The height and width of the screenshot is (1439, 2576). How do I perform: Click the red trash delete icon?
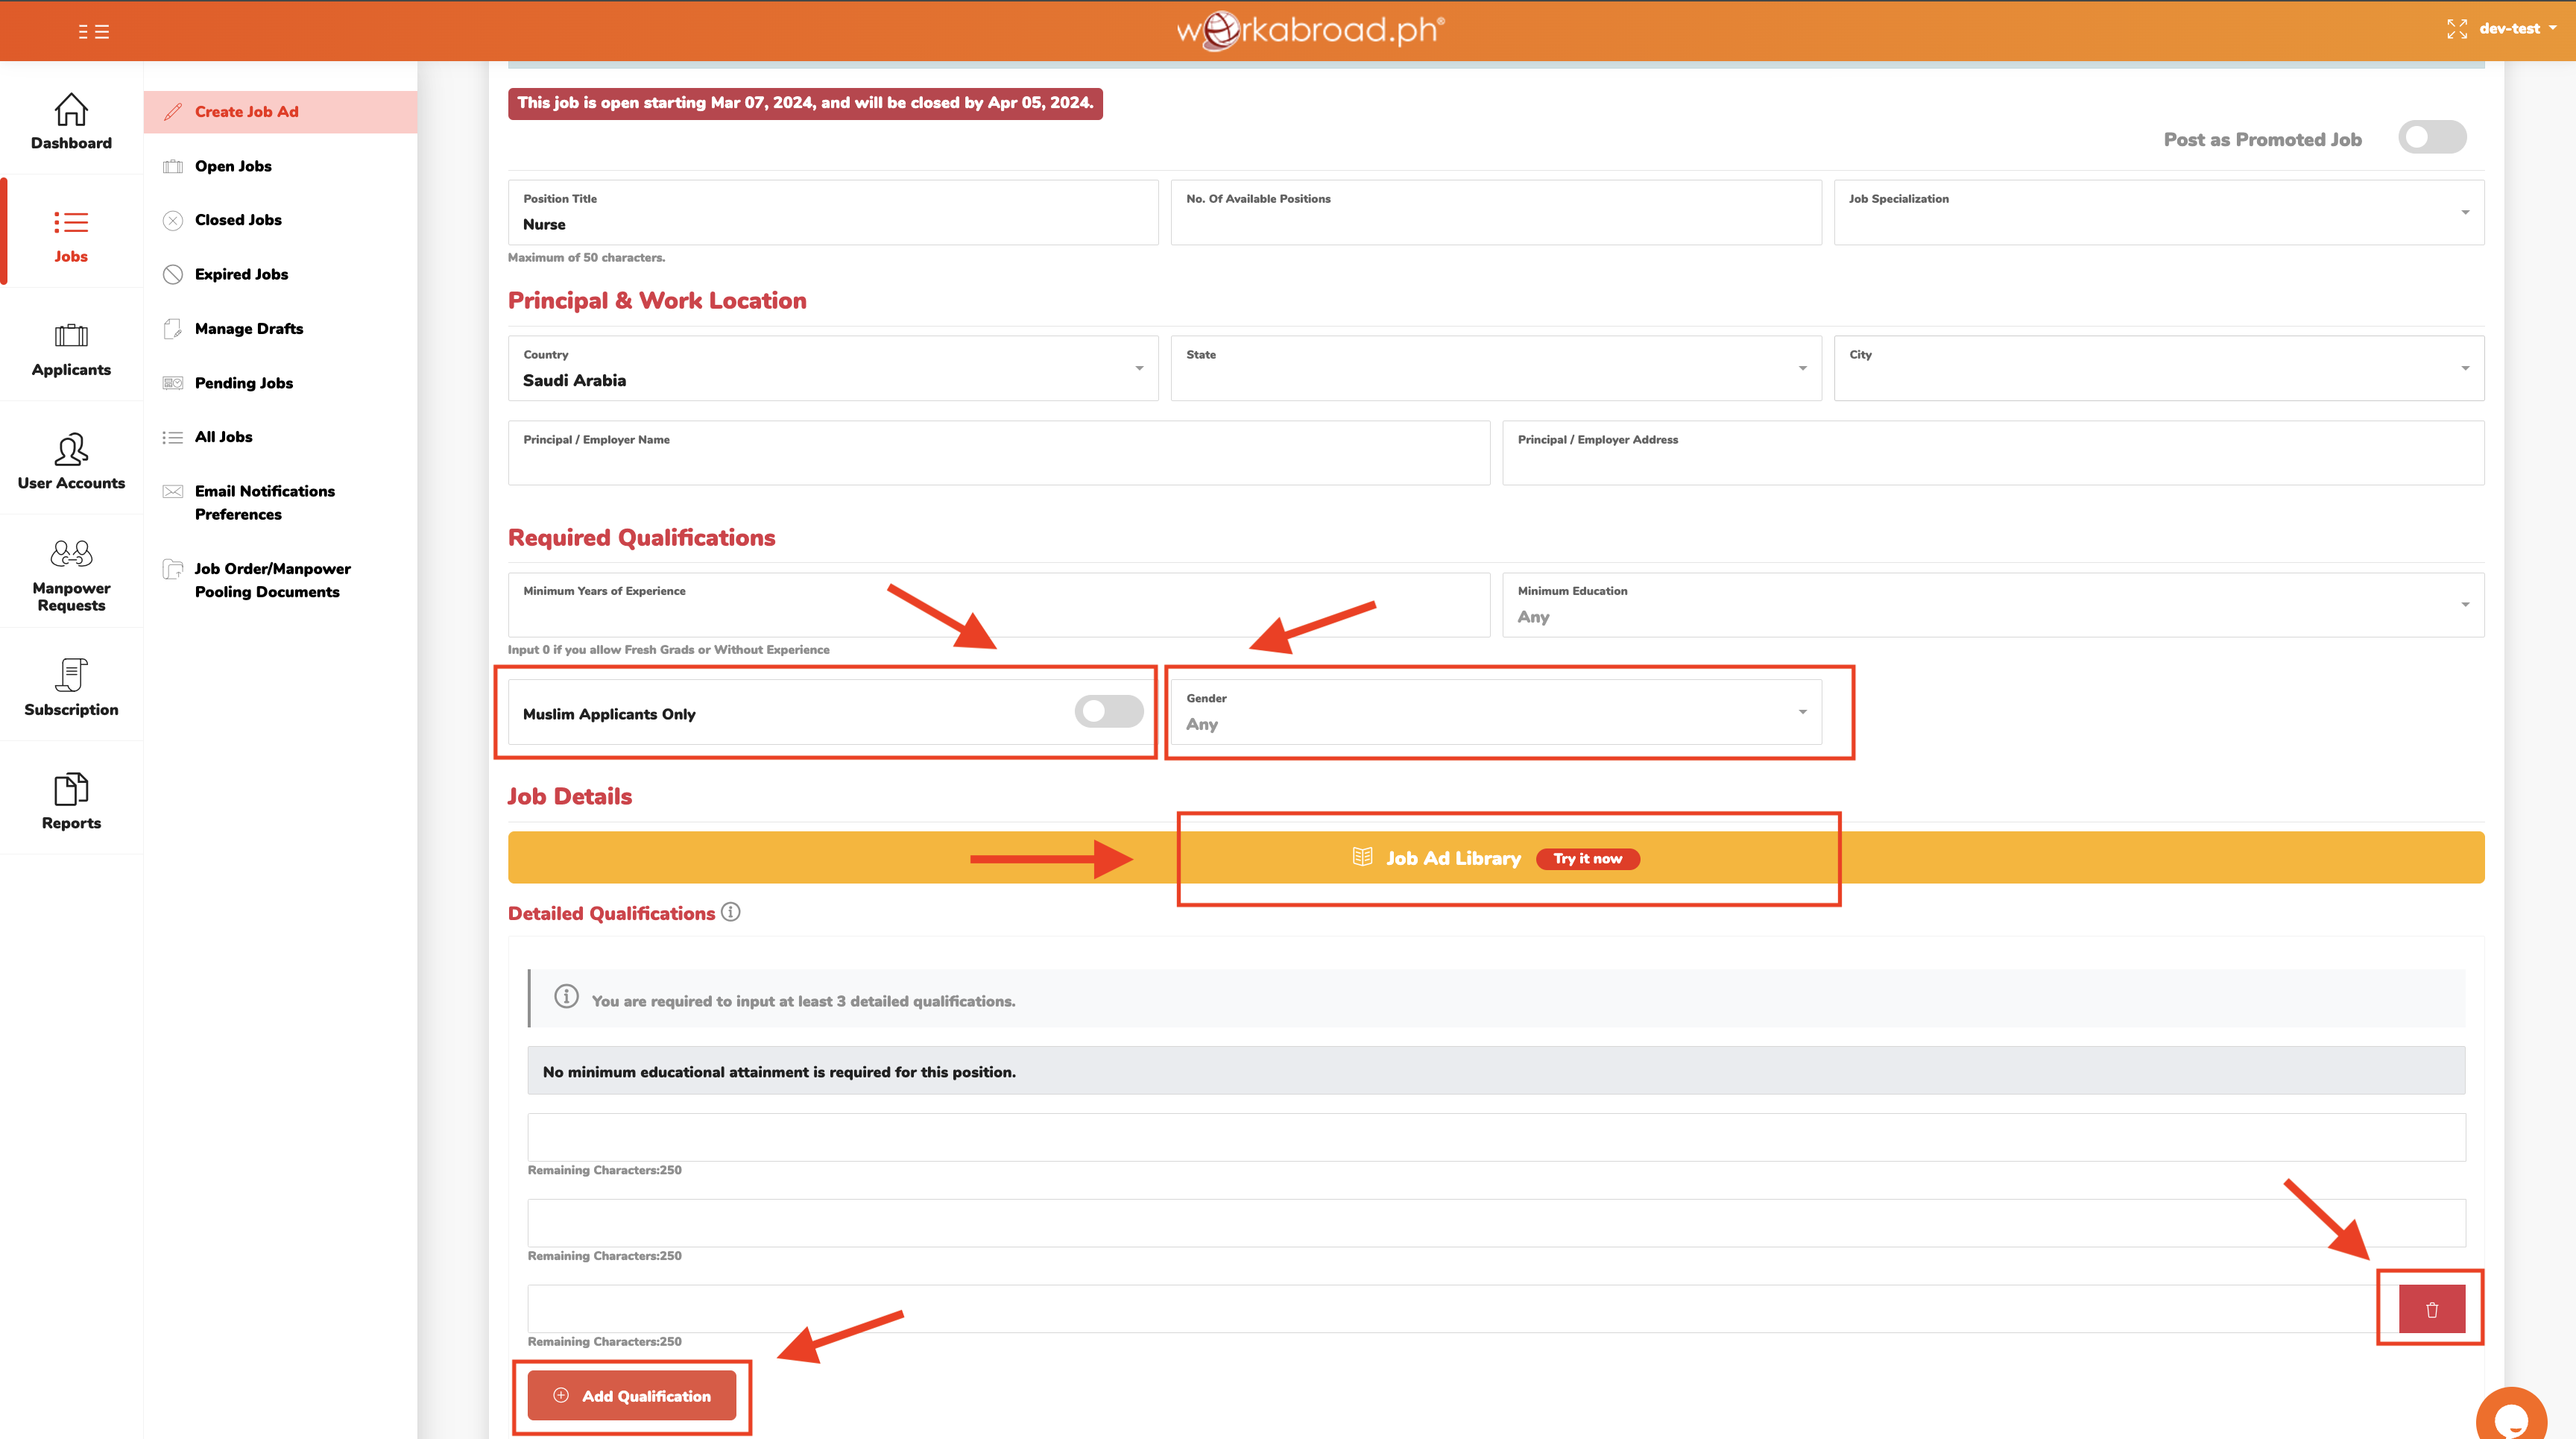(2431, 1309)
